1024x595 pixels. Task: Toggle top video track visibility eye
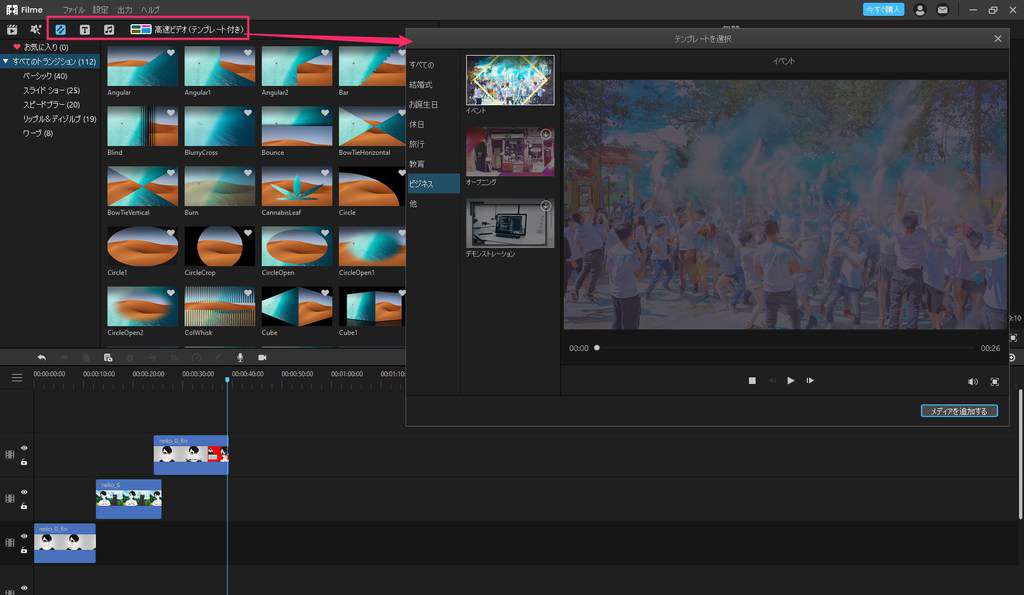(x=24, y=448)
